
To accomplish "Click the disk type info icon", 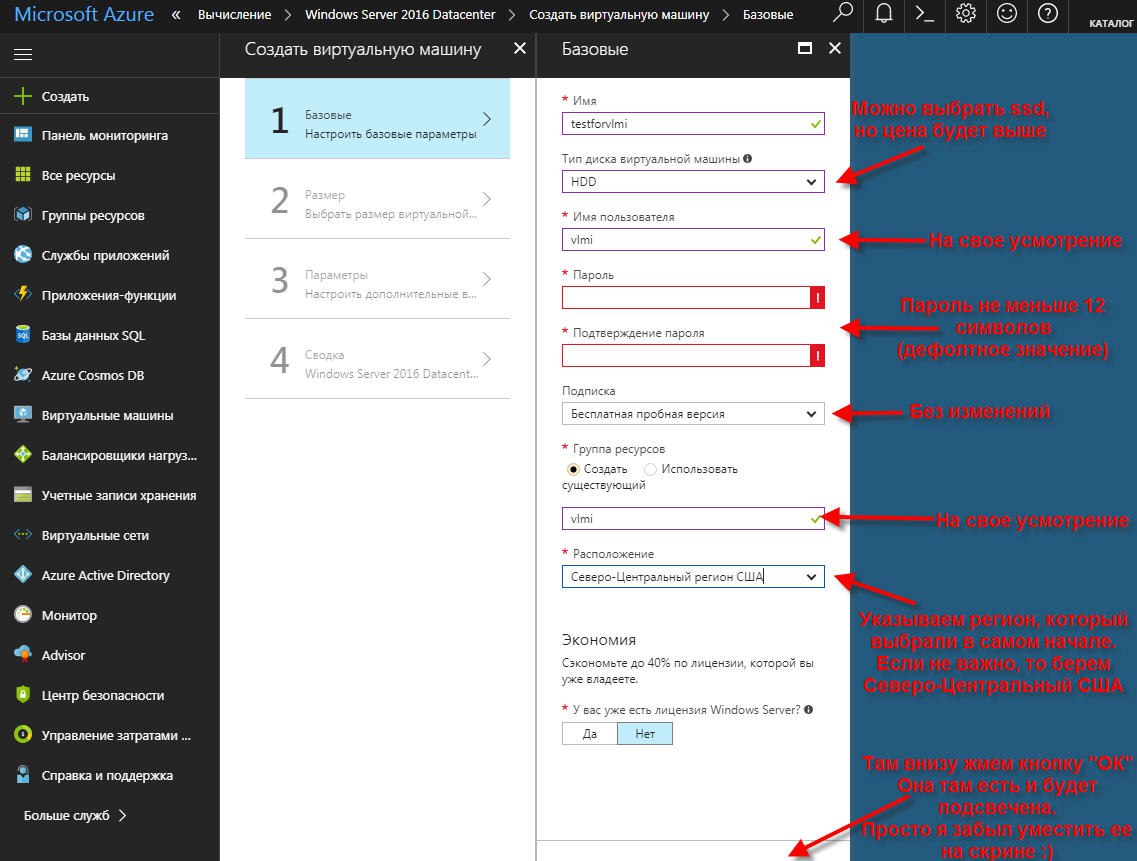I will (748, 159).
